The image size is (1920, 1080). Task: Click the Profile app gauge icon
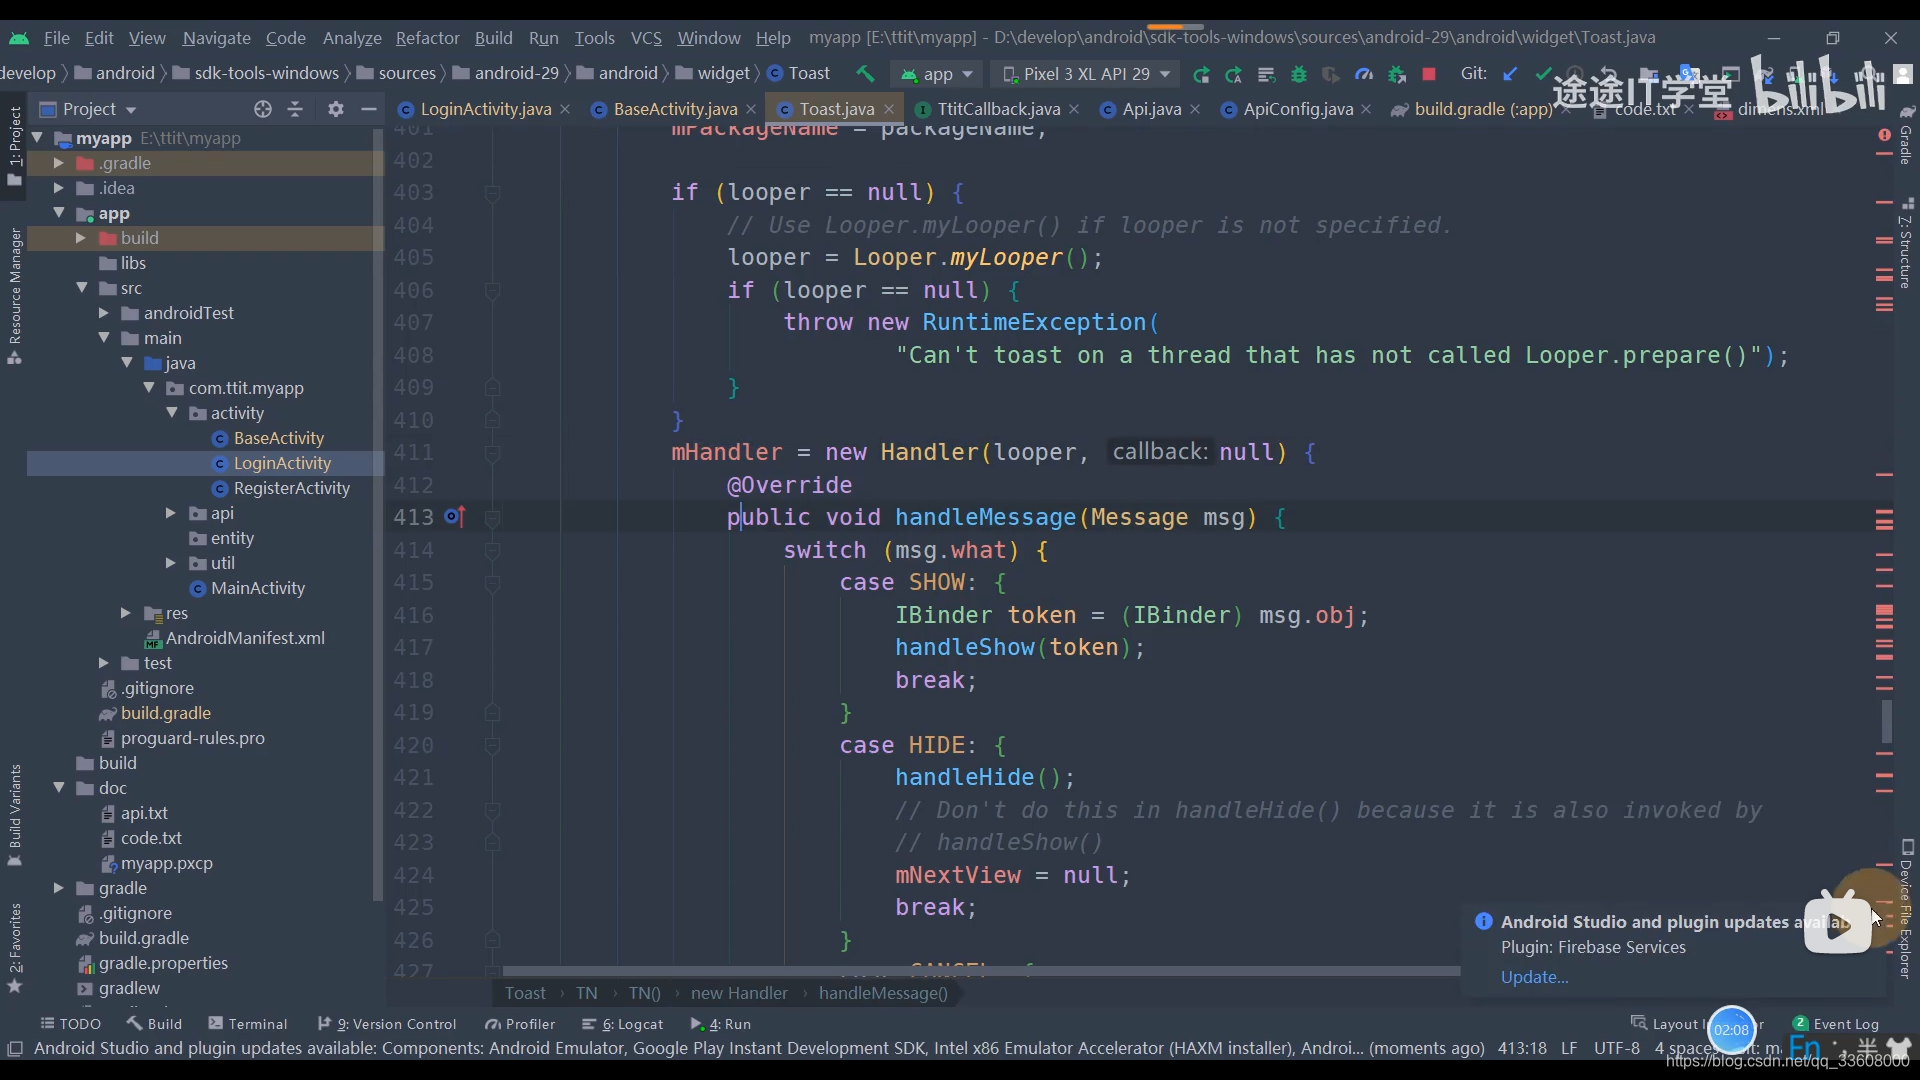click(x=1364, y=74)
